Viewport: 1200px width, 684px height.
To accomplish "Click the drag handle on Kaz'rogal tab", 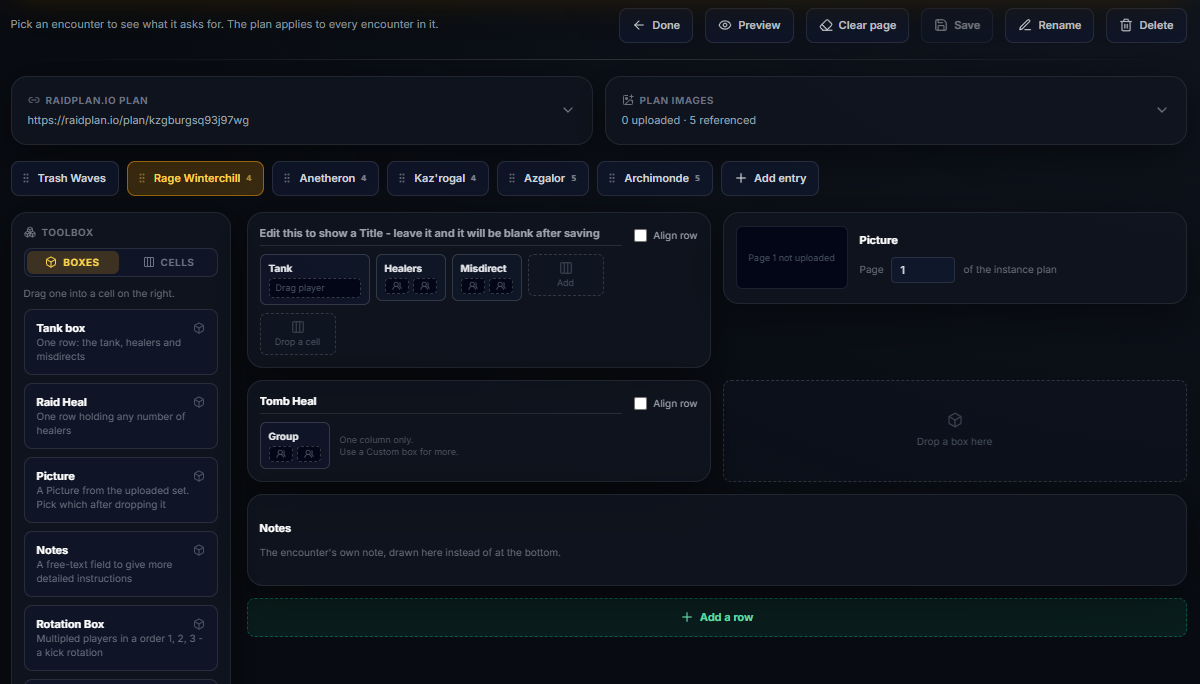I will pyautogui.click(x=402, y=178).
